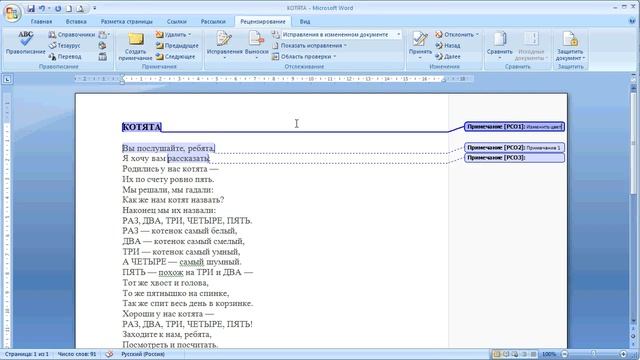Viewport: 640px width, 360px height.
Task: Switch to Вставка tab
Action: (76, 22)
